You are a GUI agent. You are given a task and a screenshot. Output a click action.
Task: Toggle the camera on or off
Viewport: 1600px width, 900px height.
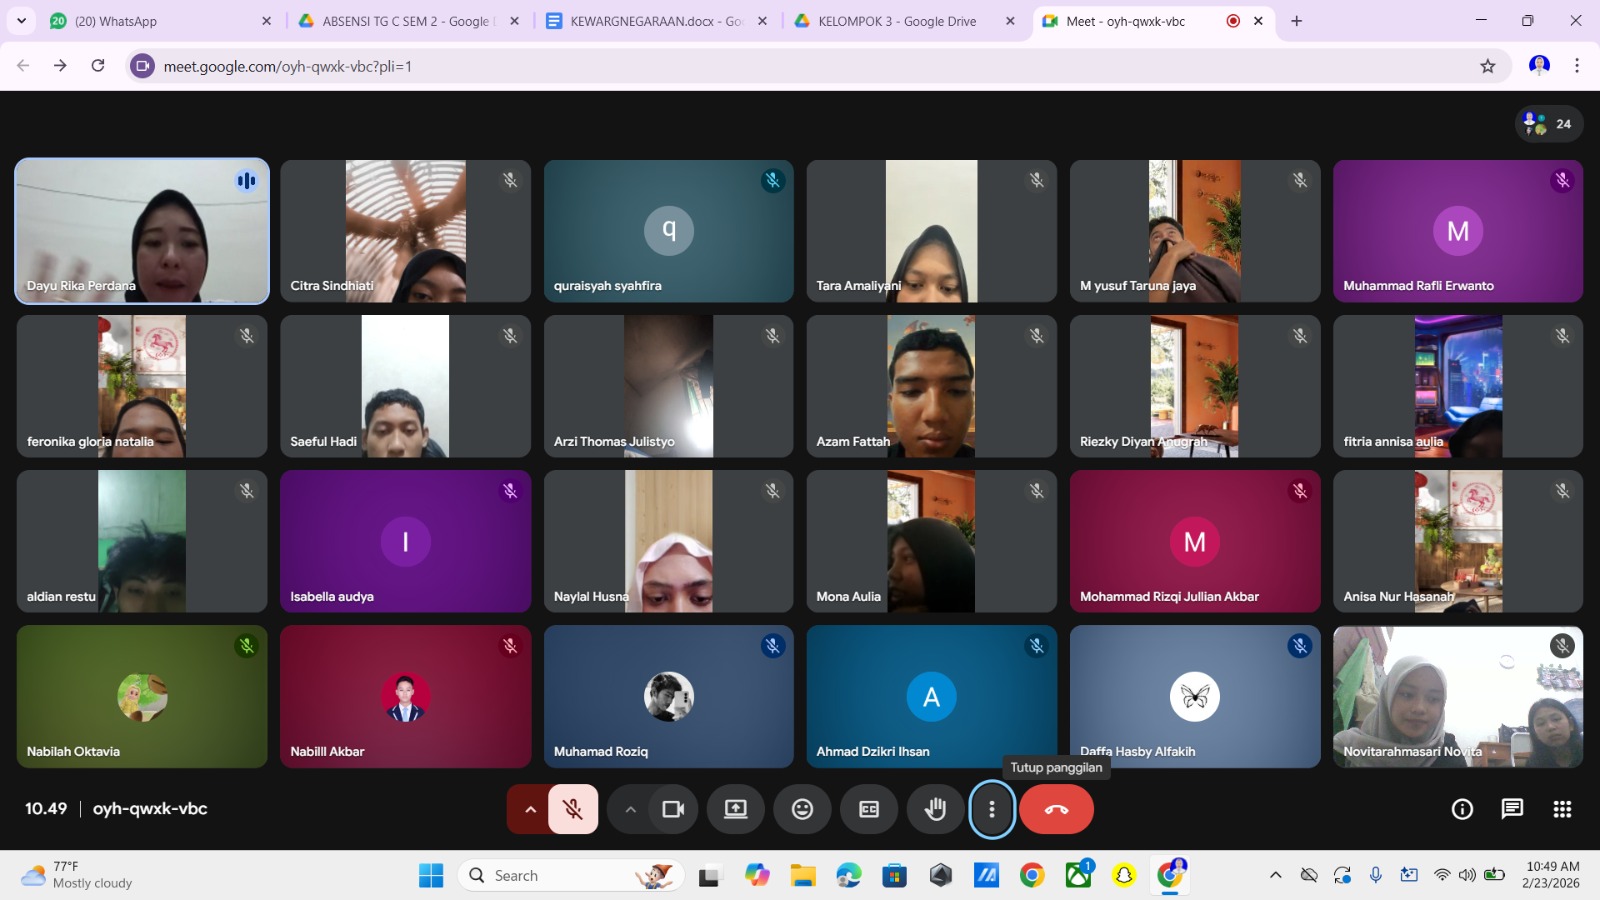673,809
